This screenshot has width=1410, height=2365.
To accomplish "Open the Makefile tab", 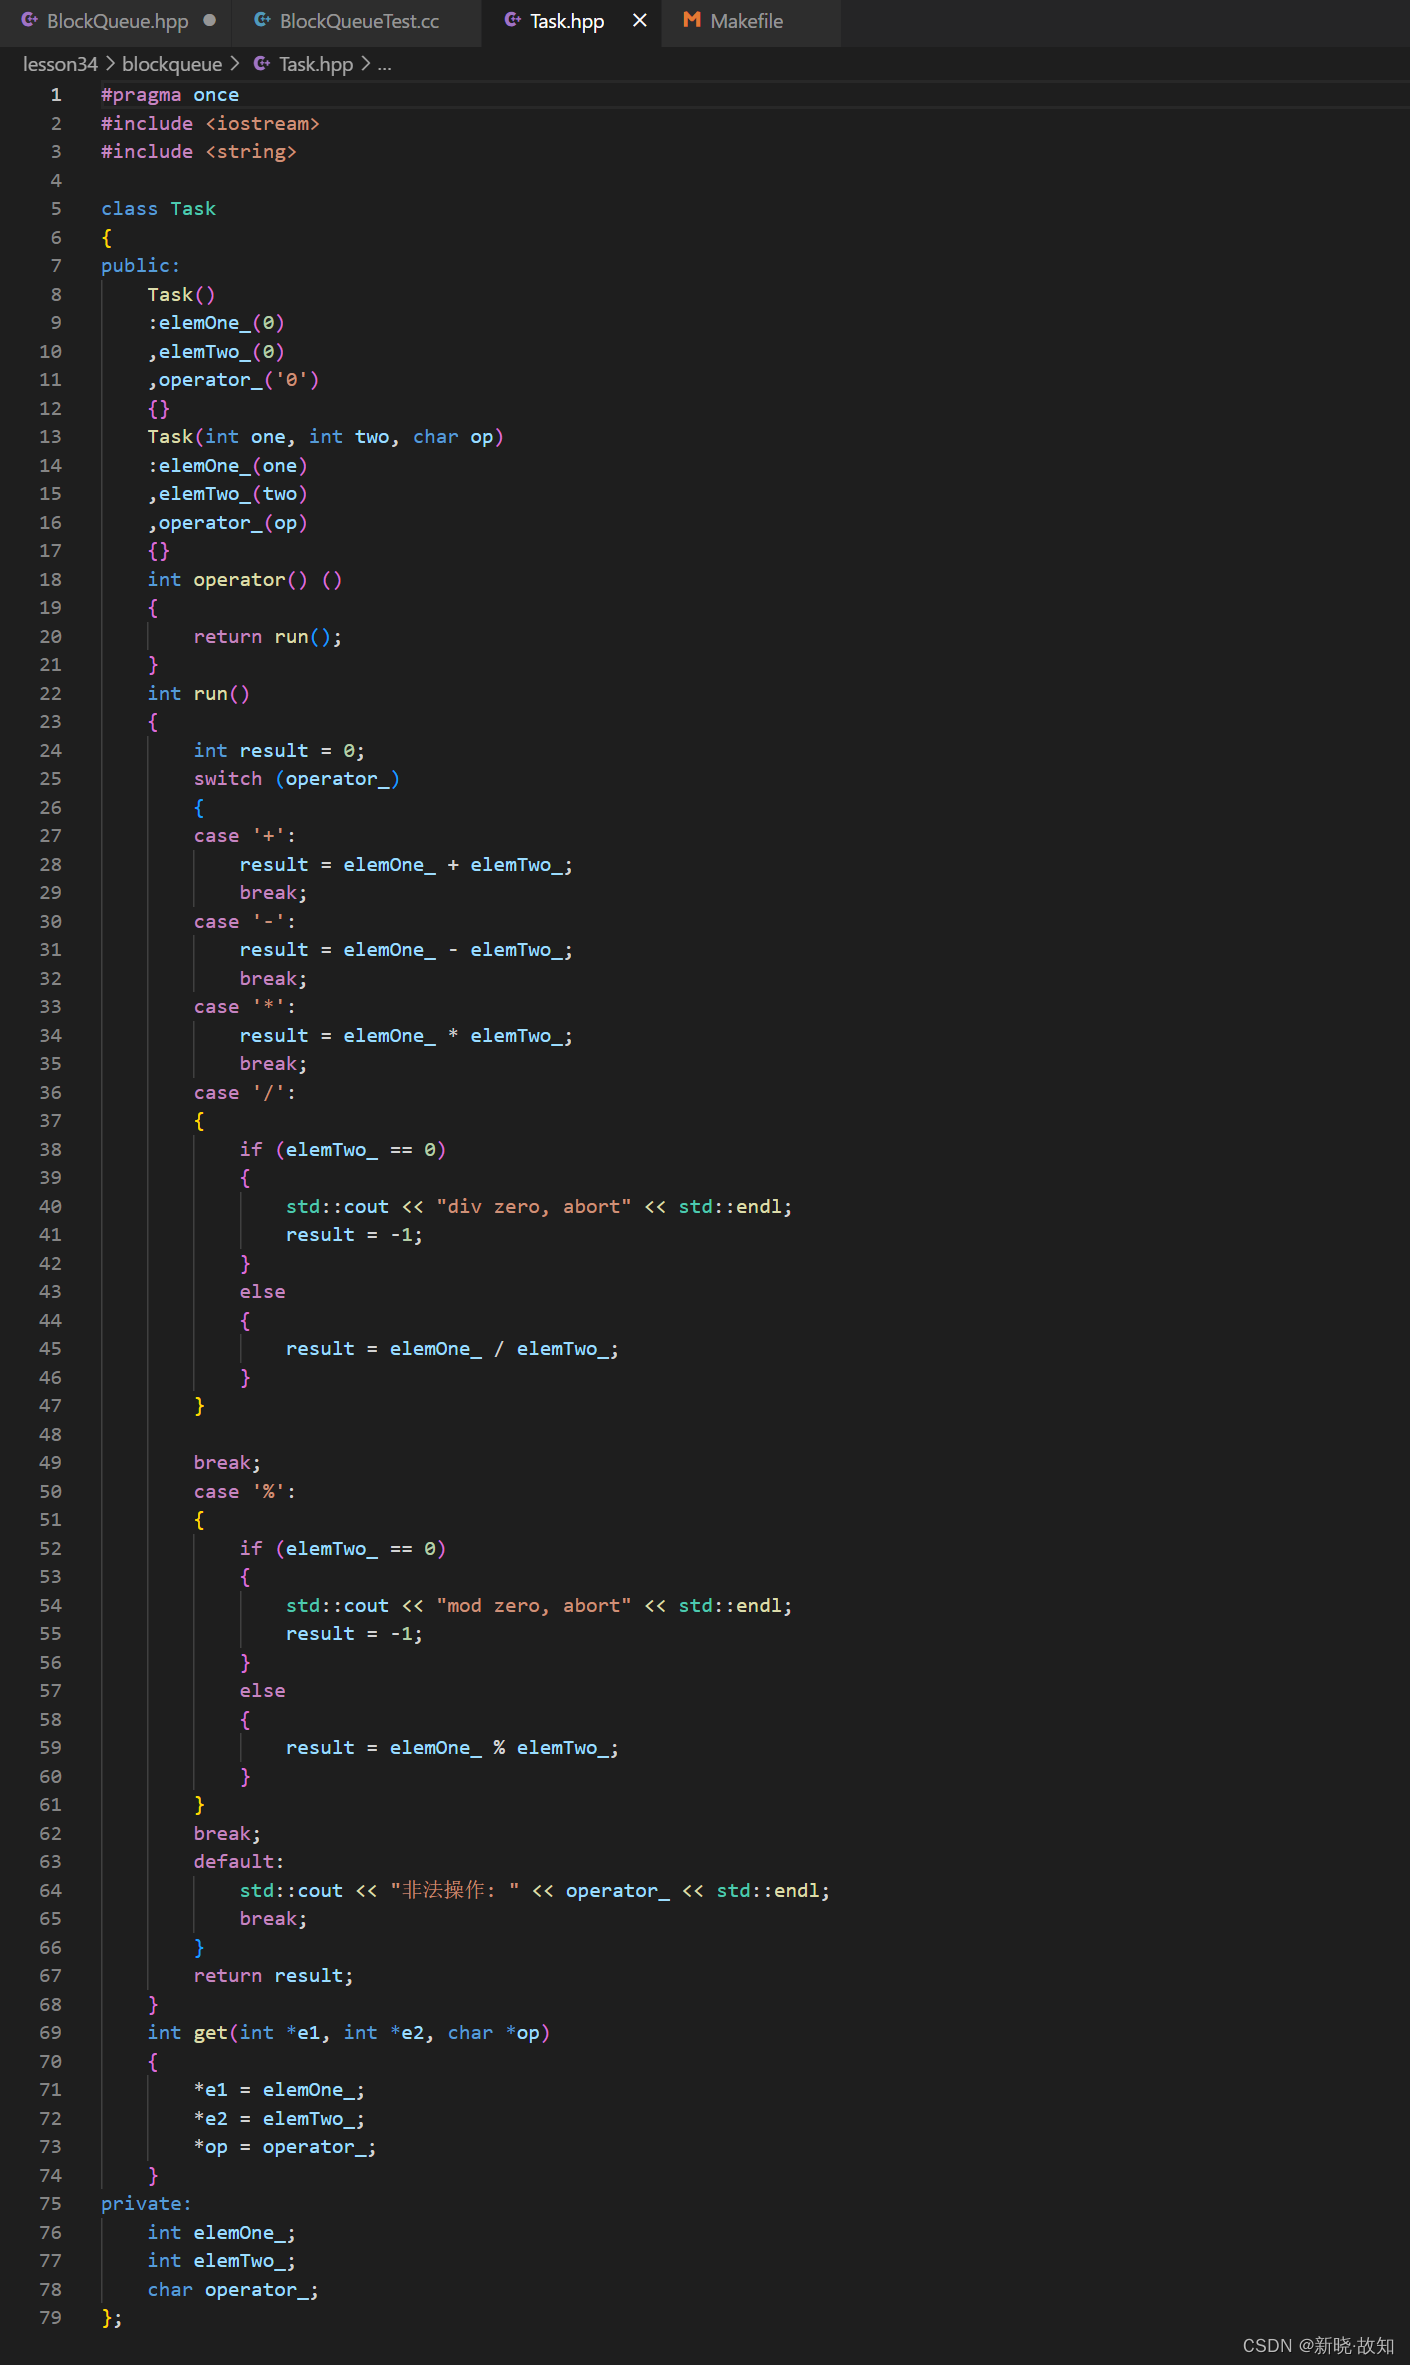I will coord(746,21).
